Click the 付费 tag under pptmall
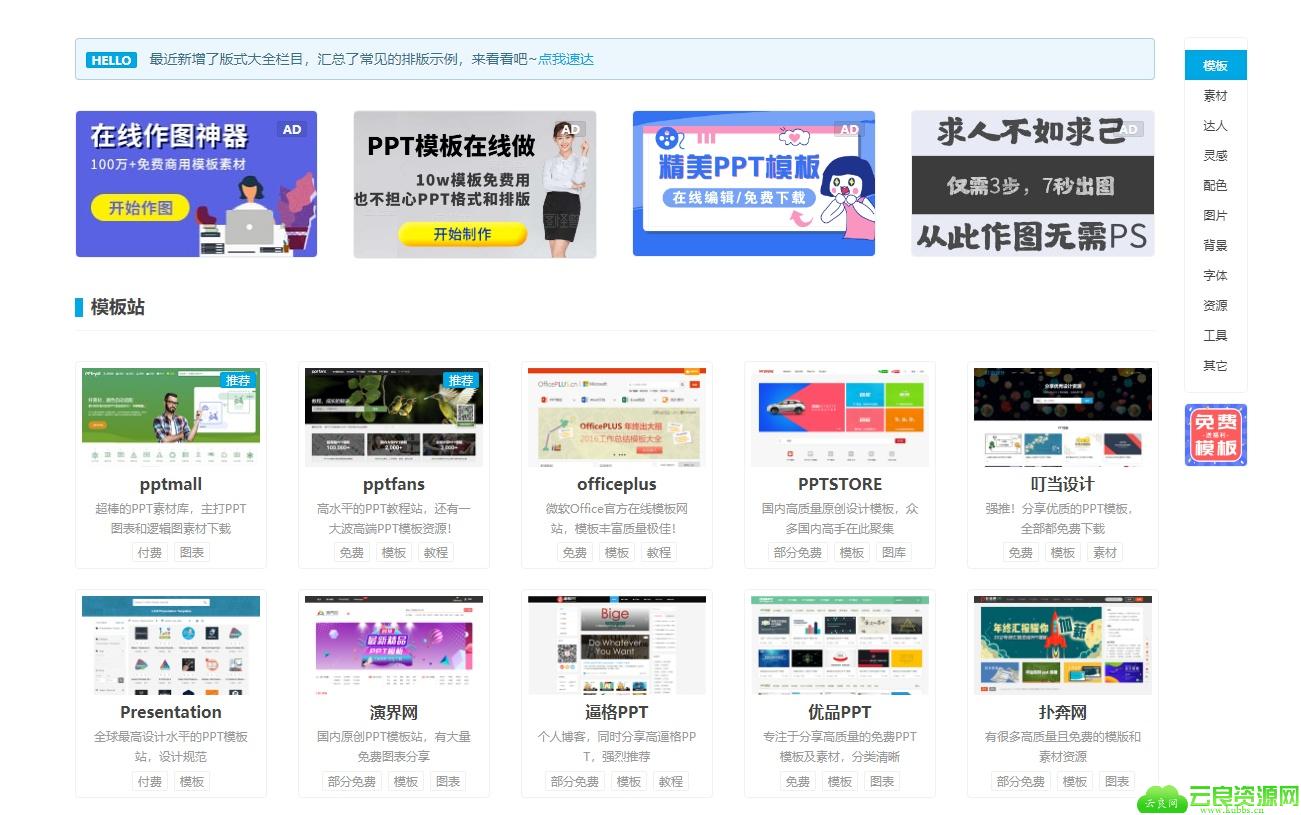The width and height of the screenshot is (1301, 815). (x=149, y=552)
